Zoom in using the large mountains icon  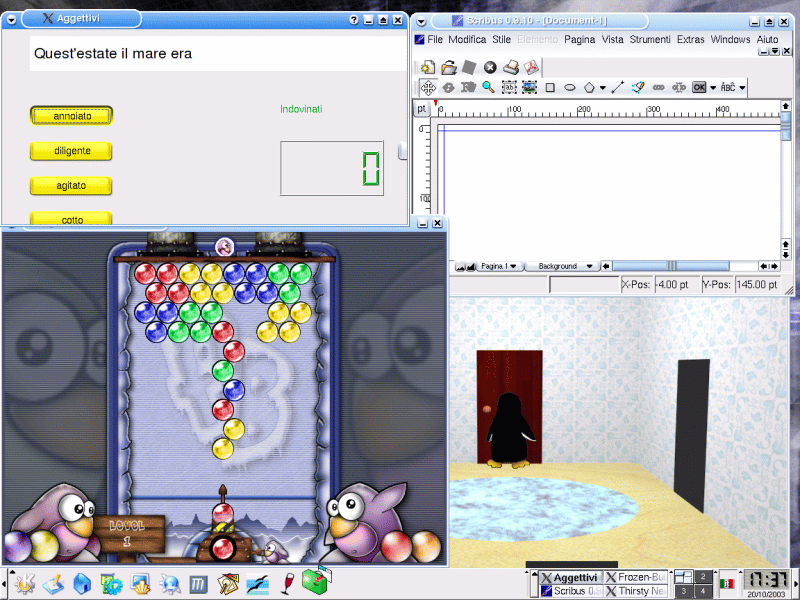pyautogui.click(x=470, y=267)
